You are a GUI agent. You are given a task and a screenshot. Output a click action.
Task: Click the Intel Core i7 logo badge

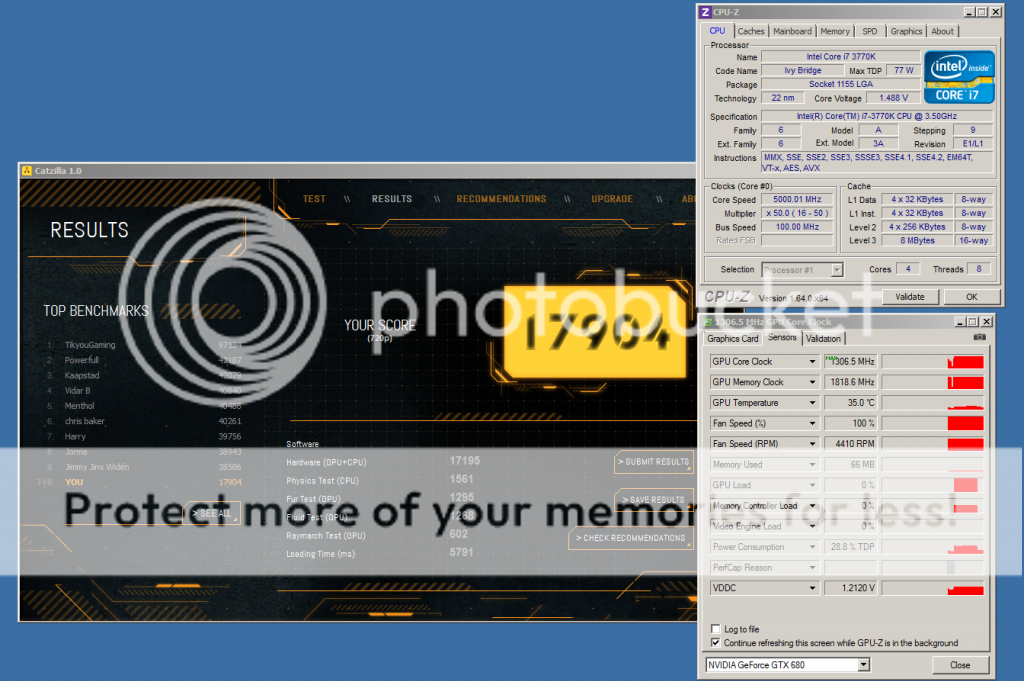[958, 77]
